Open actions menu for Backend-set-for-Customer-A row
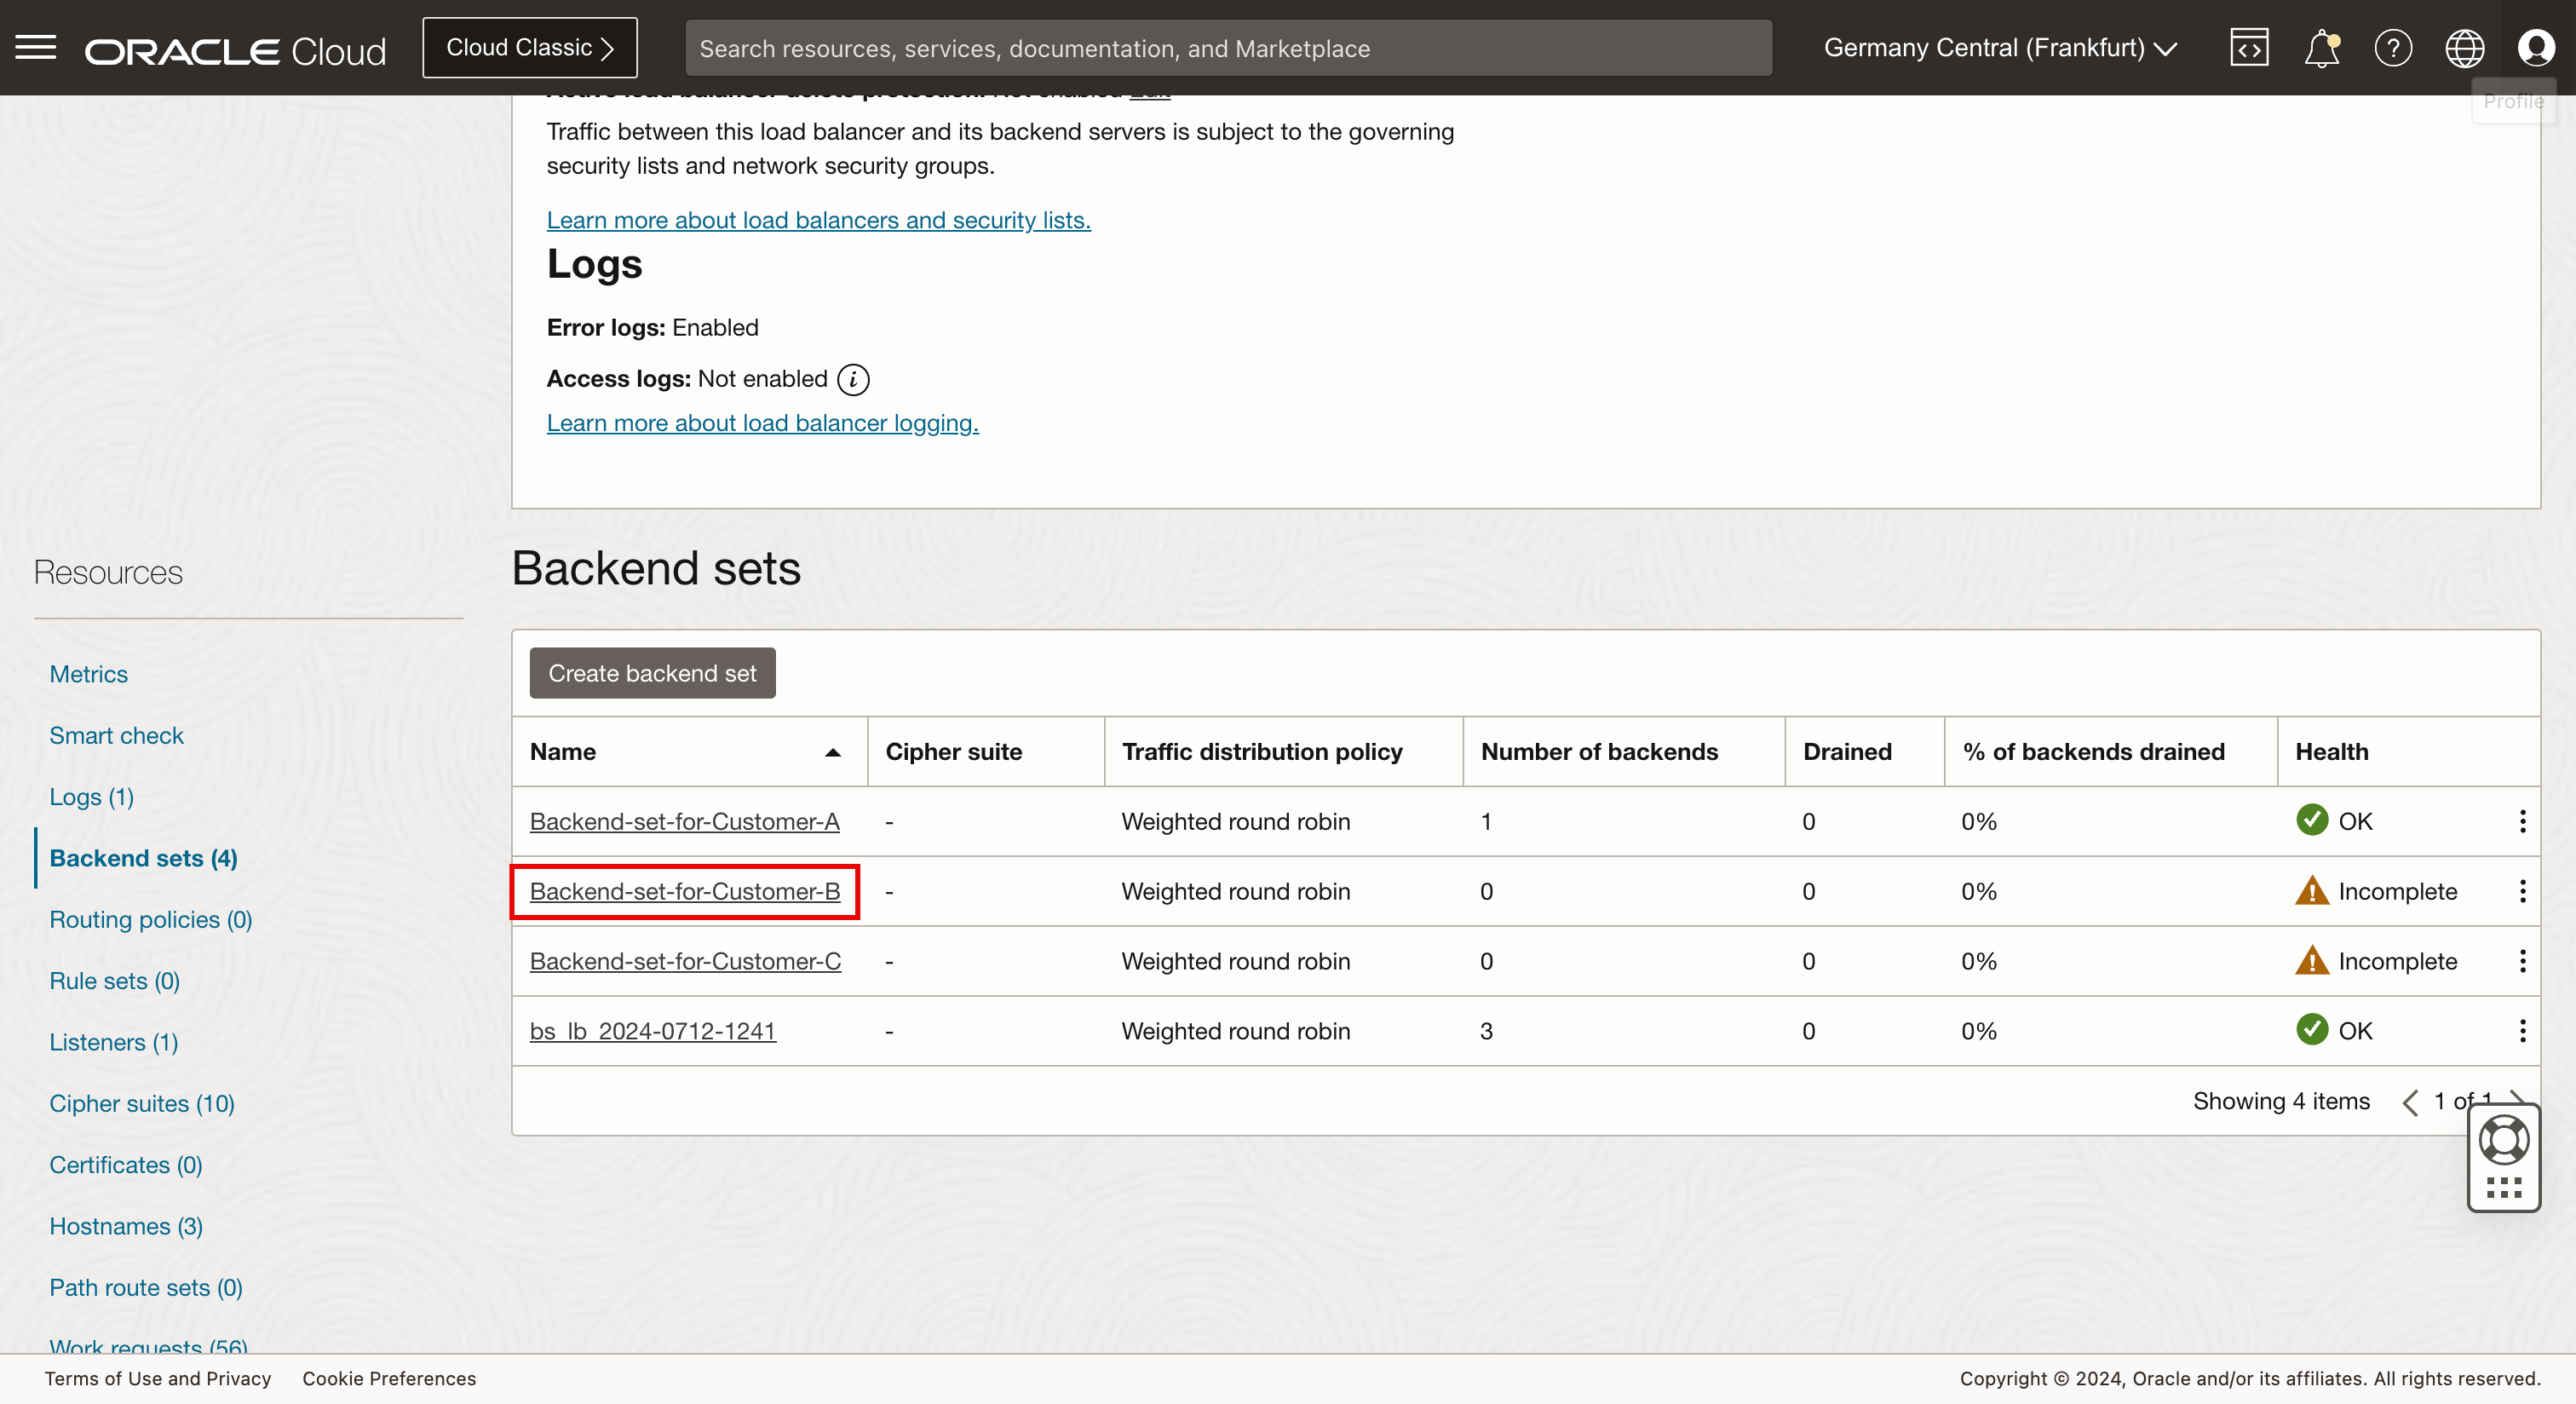This screenshot has height=1404, width=2576. coord(2522,821)
